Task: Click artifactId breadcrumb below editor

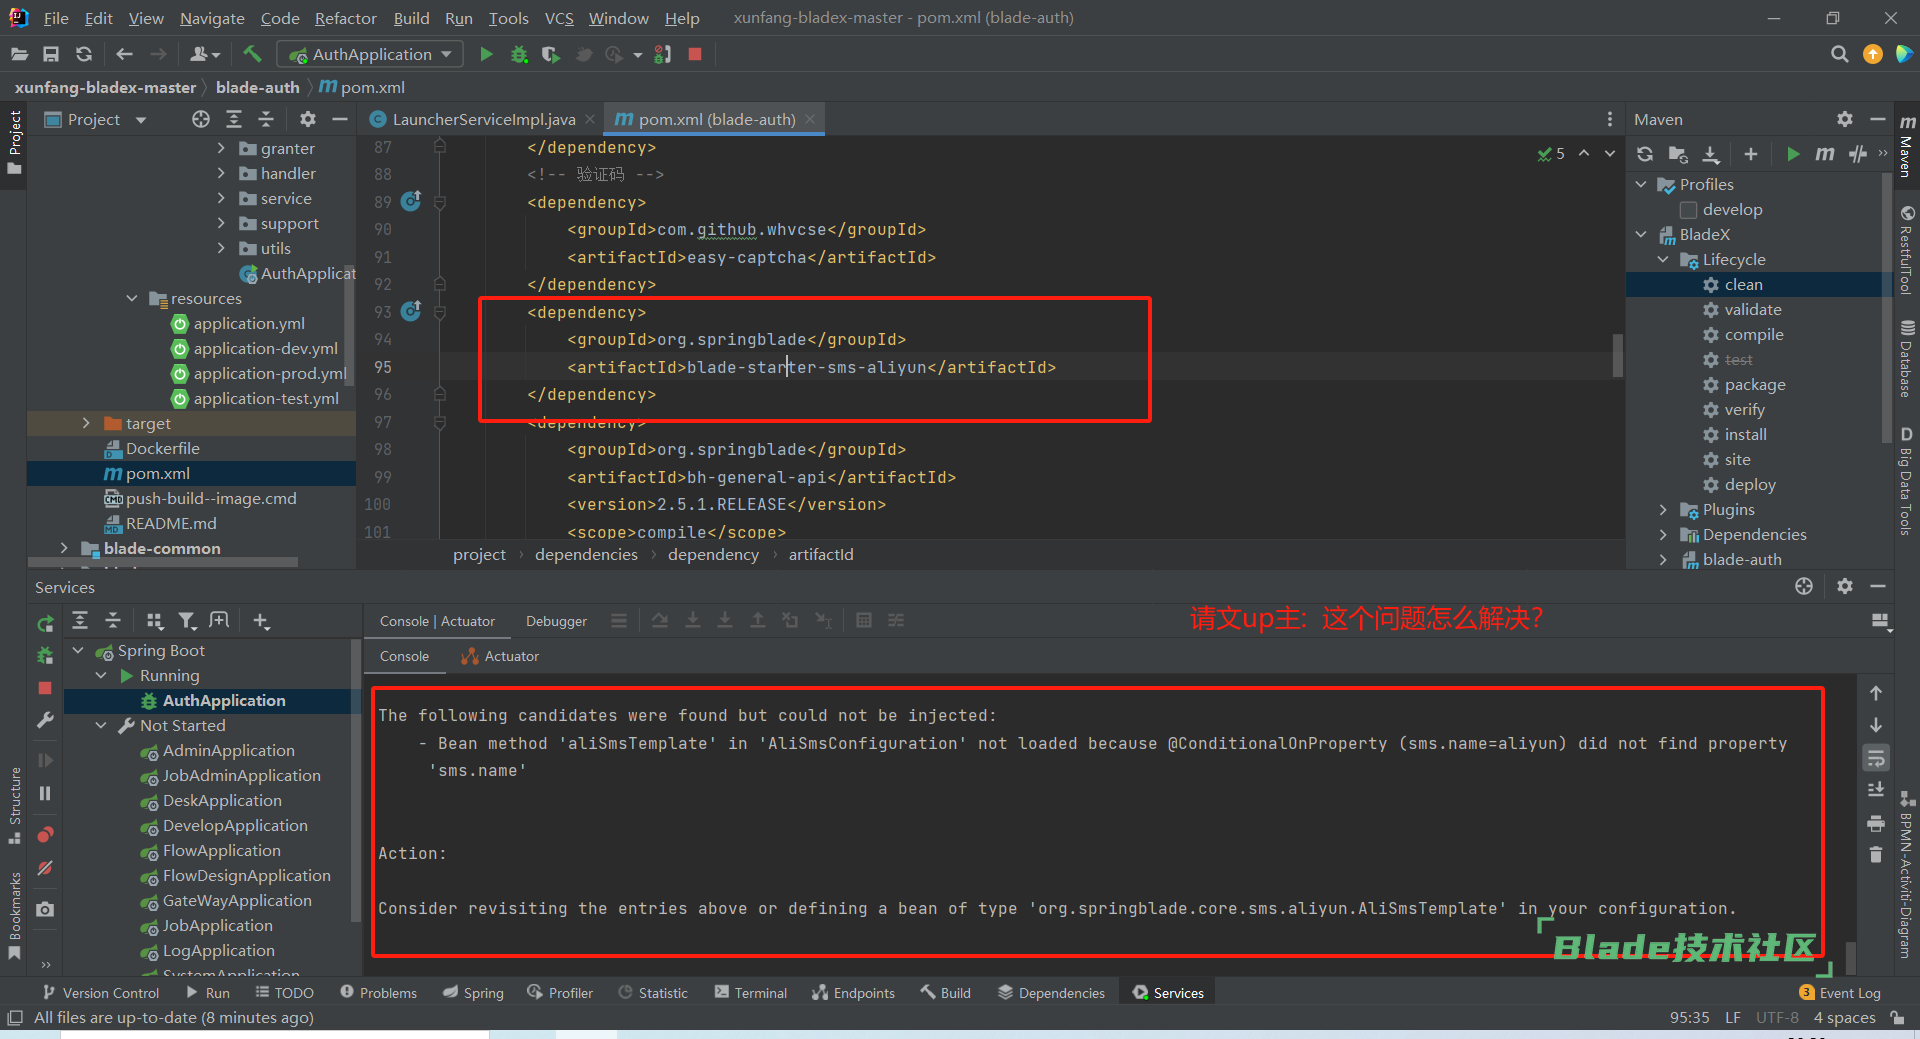Action: tap(821, 554)
